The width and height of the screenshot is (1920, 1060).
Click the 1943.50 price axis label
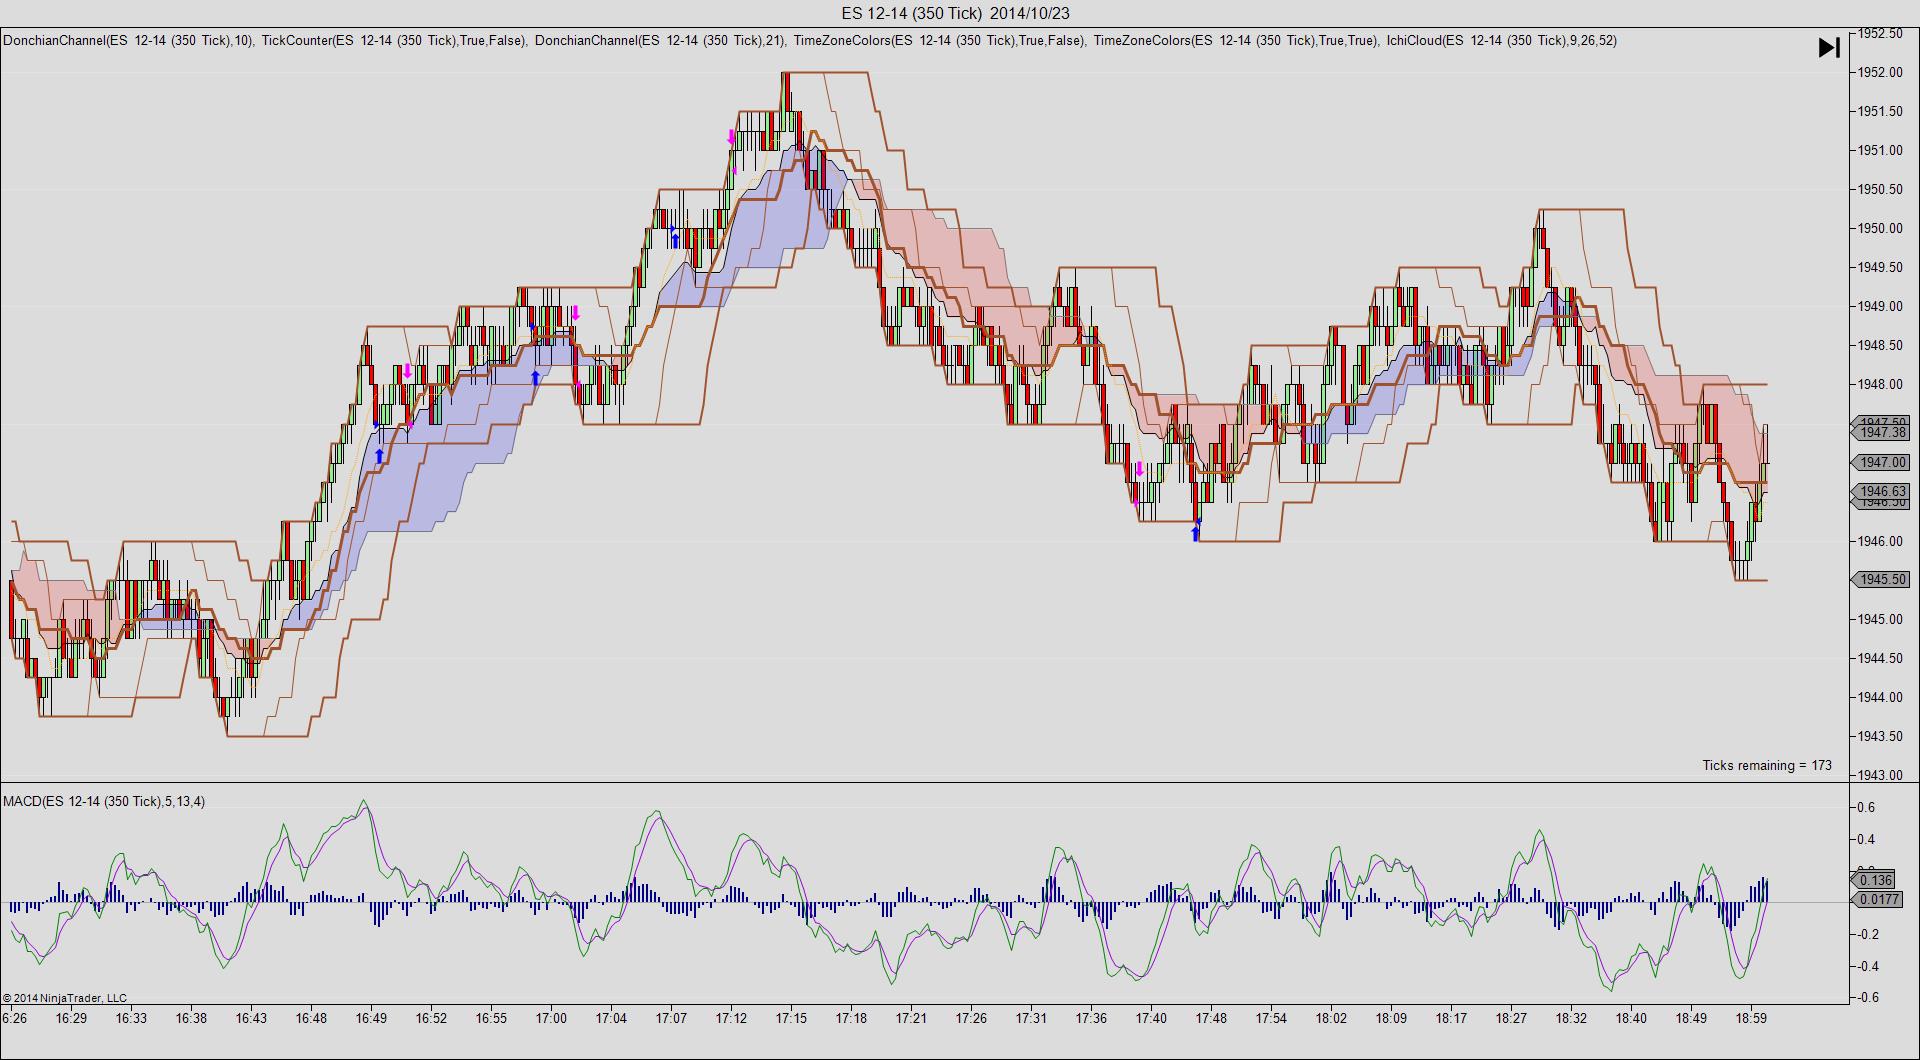click(x=1880, y=736)
